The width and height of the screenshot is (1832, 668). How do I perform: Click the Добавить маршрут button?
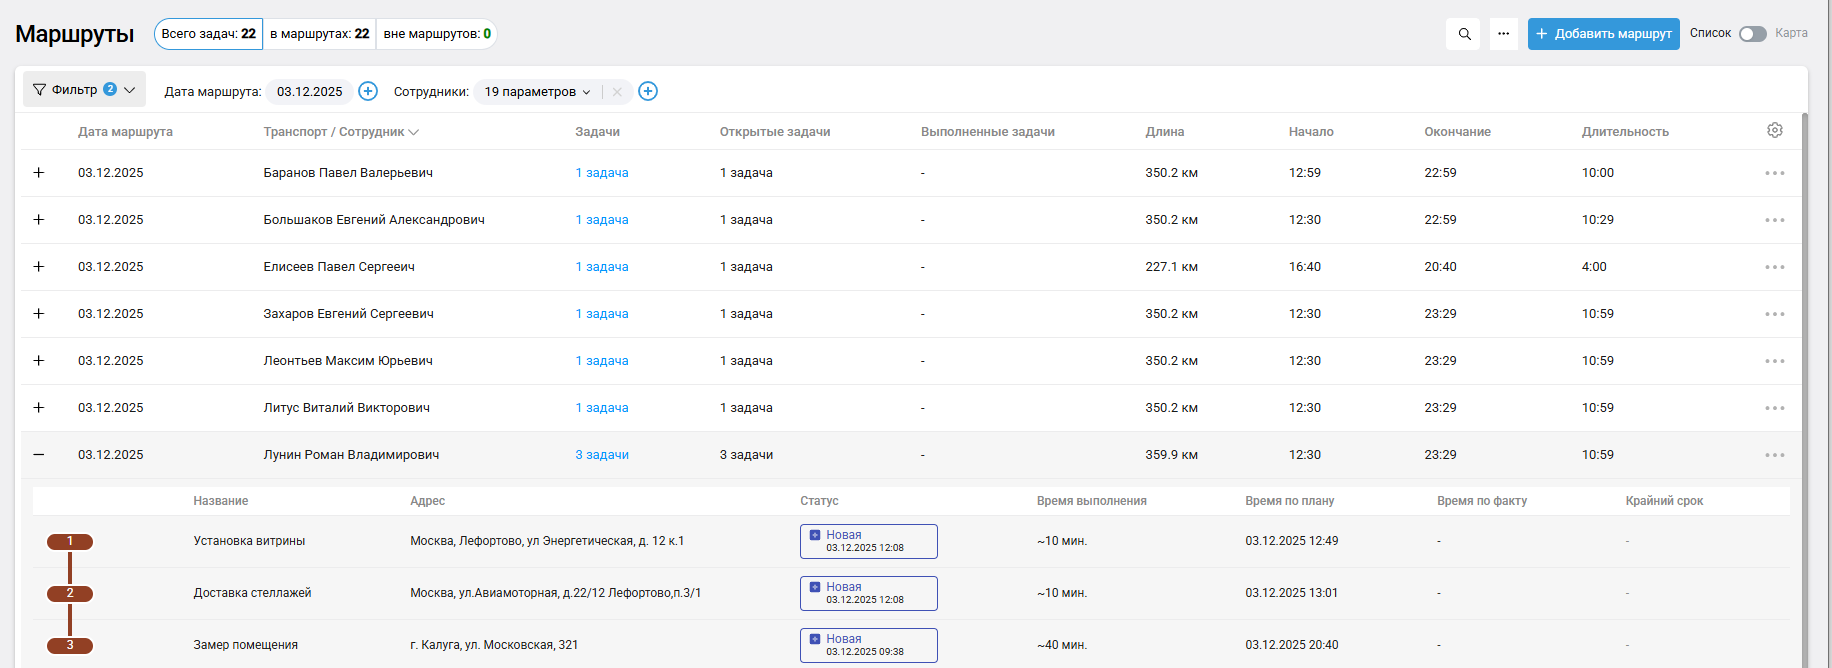pos(1603,34)
